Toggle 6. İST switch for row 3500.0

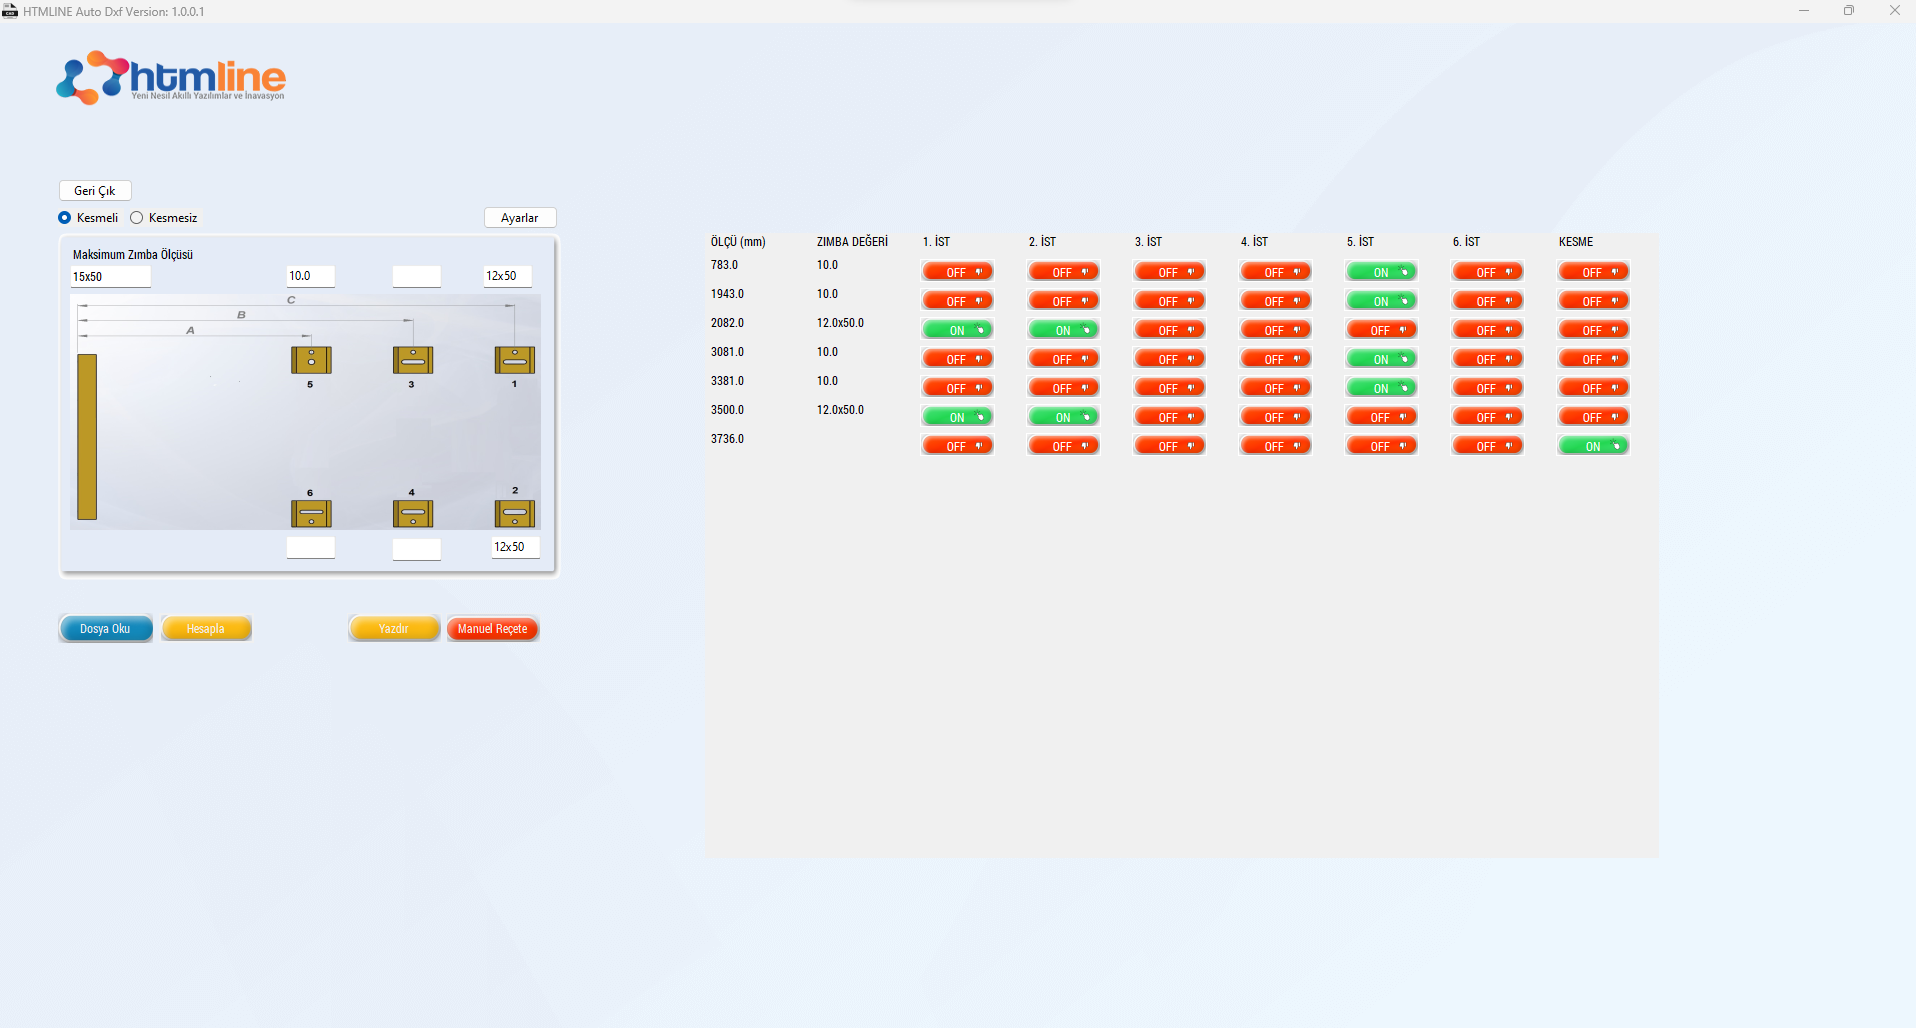[x=1487, y=417]
